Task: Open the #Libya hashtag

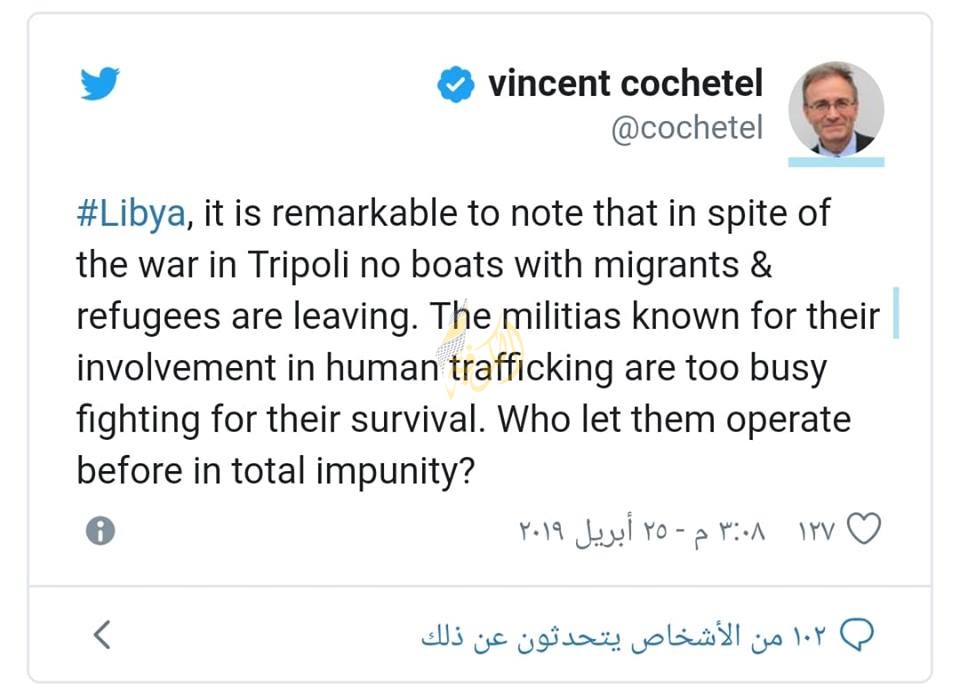Action: click(x=129, y=214)
